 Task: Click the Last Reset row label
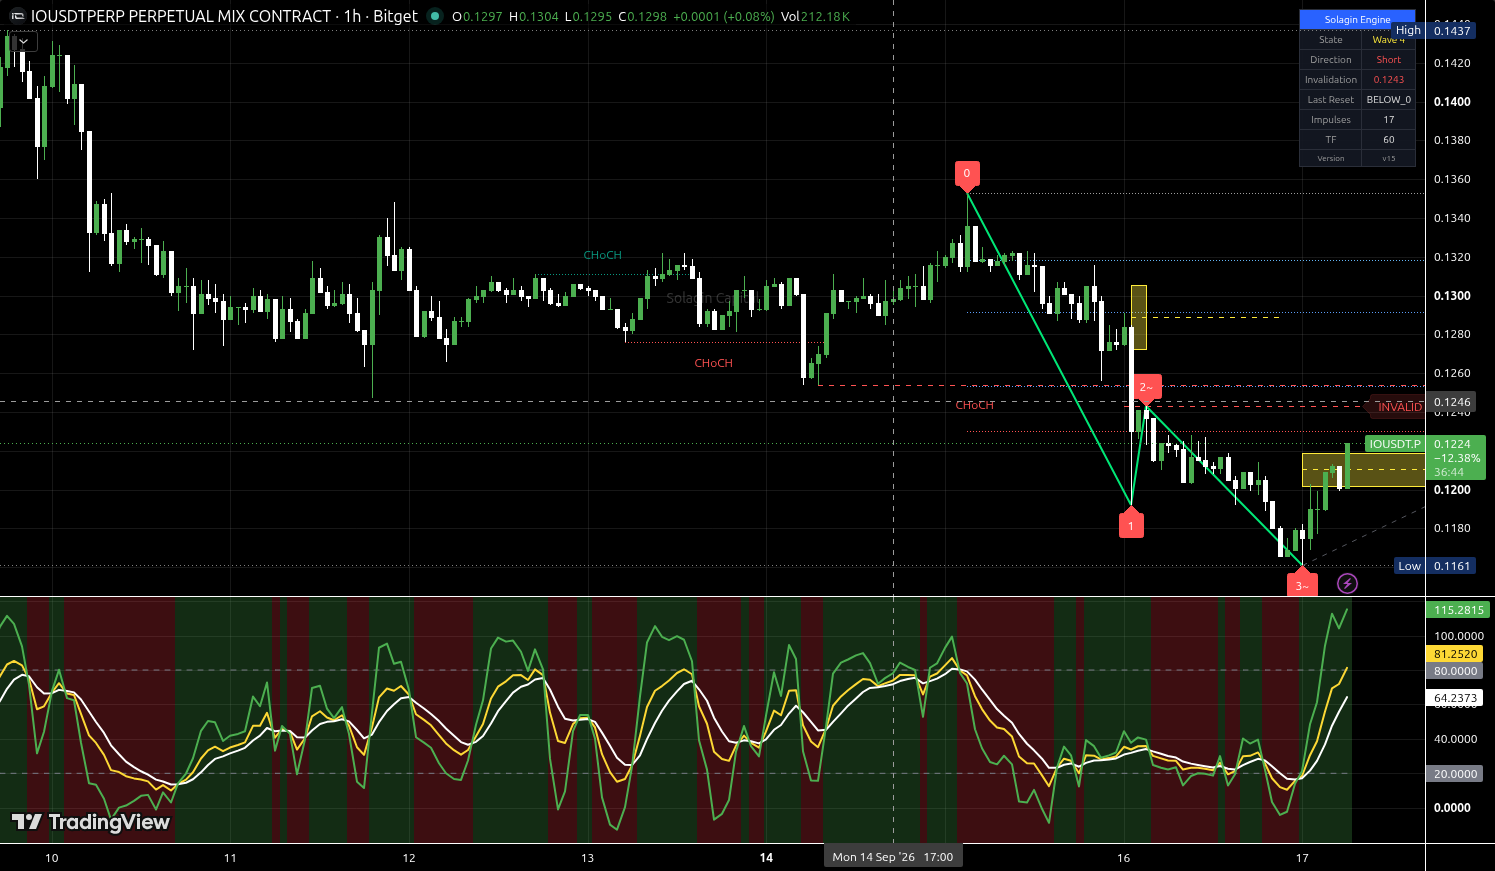click(1331, 100)
